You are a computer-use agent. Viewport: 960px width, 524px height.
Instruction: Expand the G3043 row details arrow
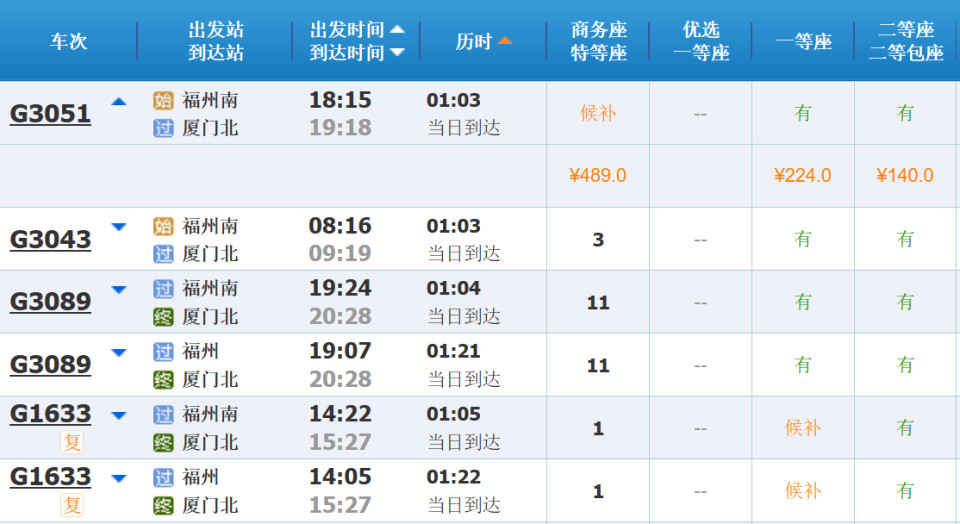coord(119,227)
